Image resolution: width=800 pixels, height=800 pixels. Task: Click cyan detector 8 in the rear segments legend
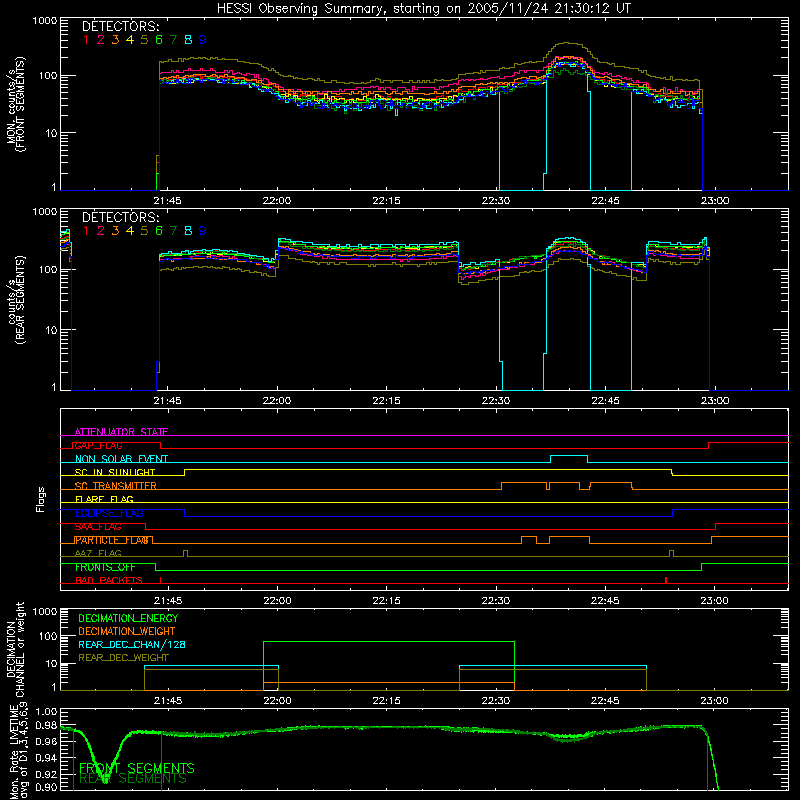point(188,231)
